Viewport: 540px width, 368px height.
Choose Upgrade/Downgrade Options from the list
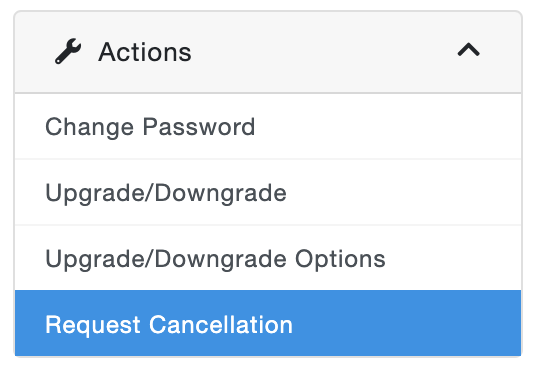(268, 258)
